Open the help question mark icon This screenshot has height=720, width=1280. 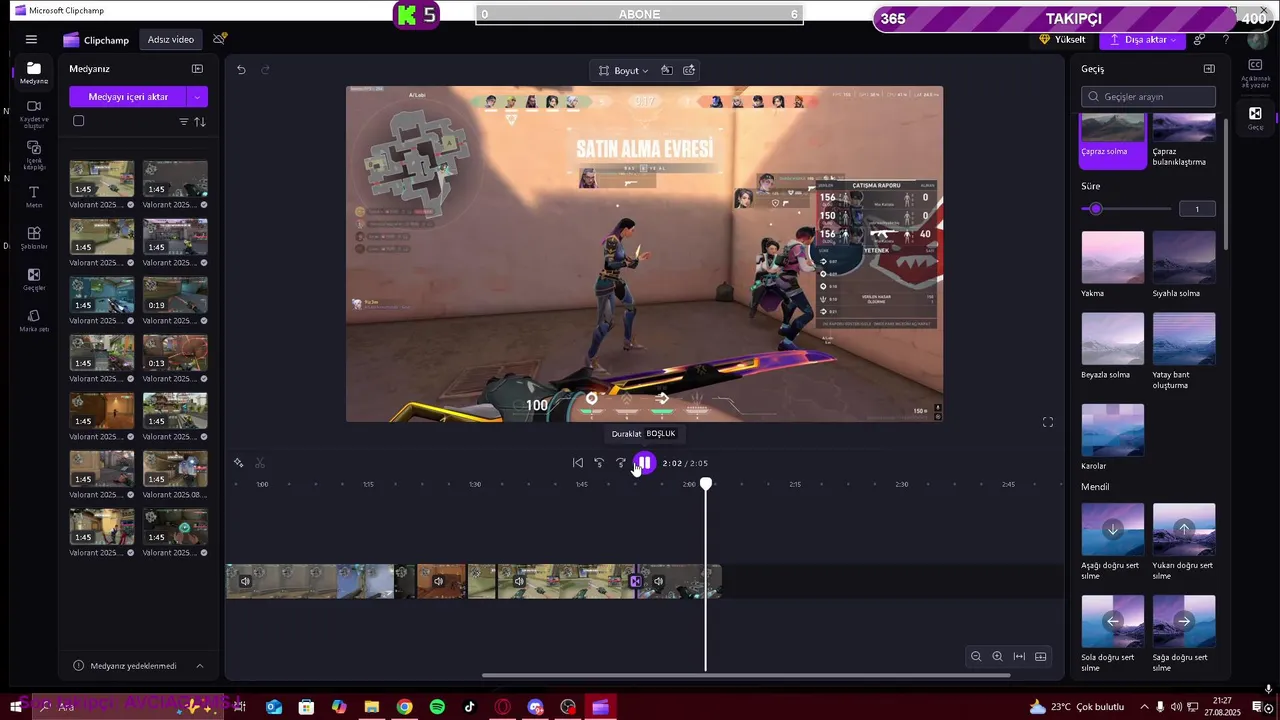point(1226,40)
